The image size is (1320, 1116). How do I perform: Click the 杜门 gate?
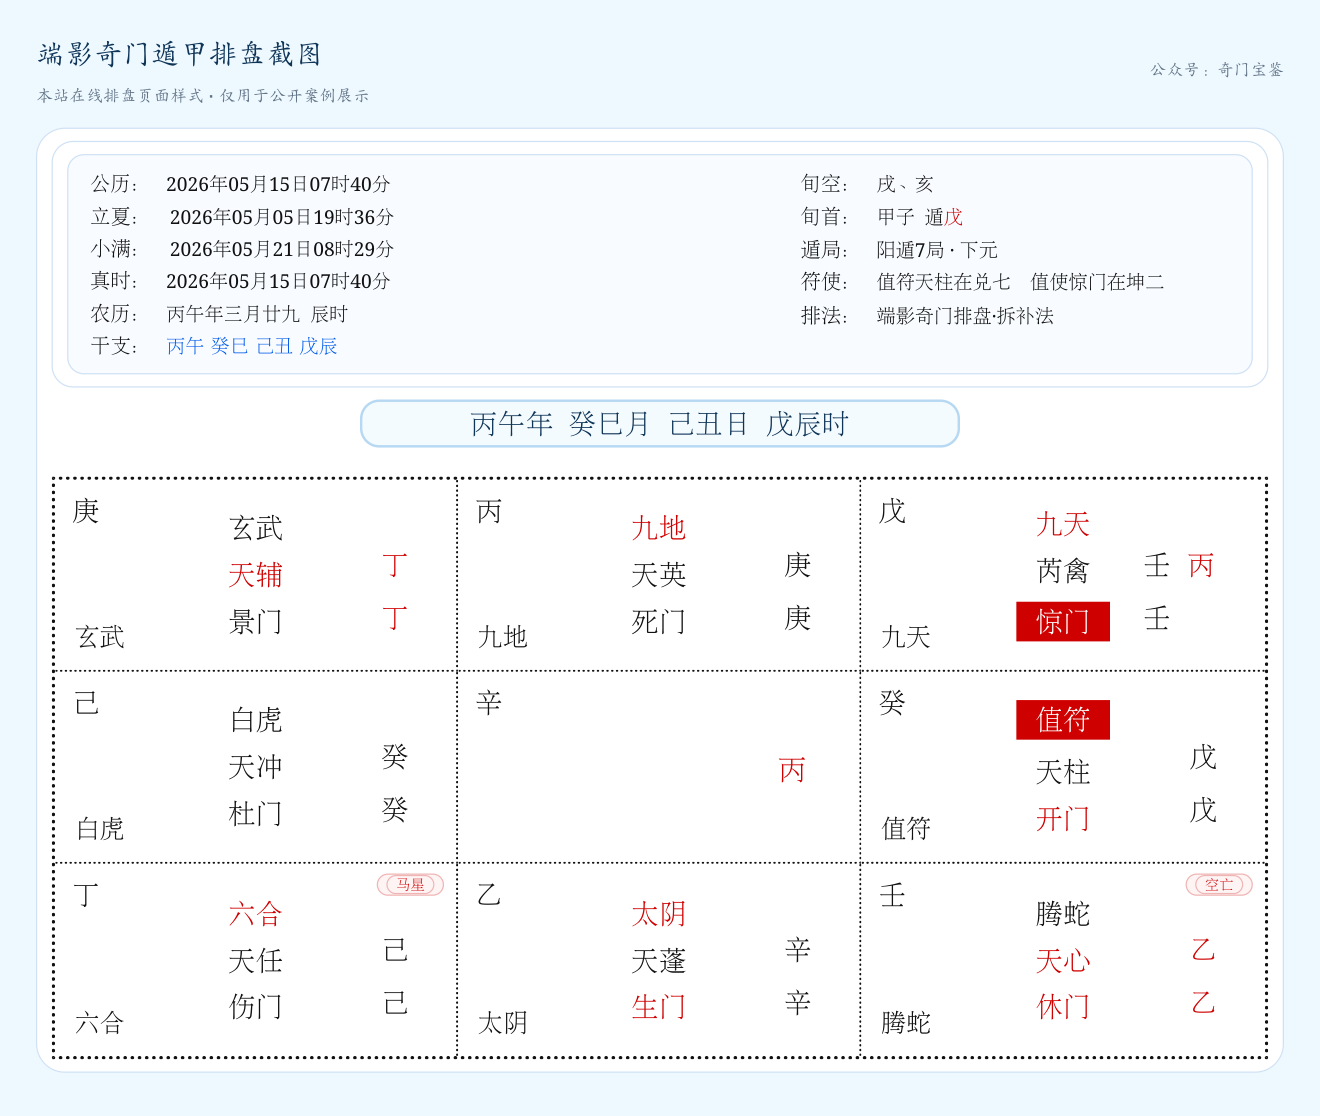[256, 814]
